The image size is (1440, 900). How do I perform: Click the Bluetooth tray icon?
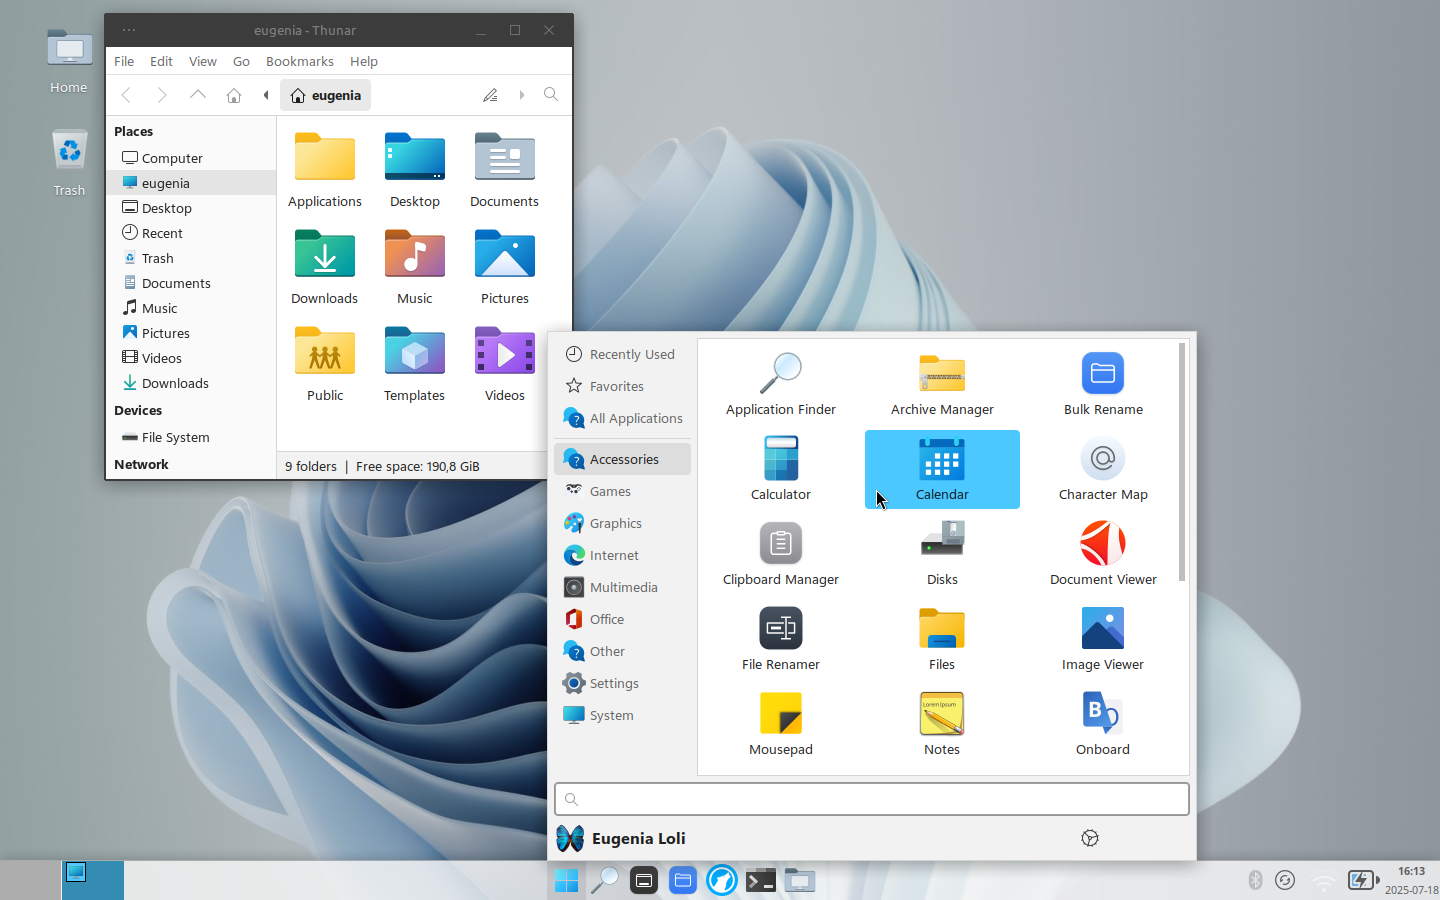point(1255,880)
